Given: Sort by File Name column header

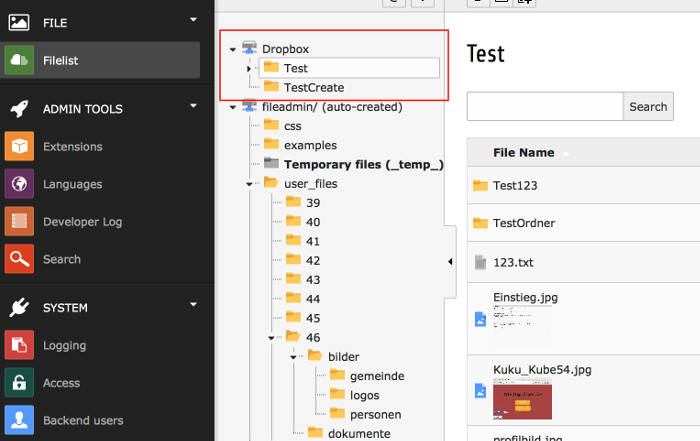Looking at the screenshot, I should coord(524,153).
